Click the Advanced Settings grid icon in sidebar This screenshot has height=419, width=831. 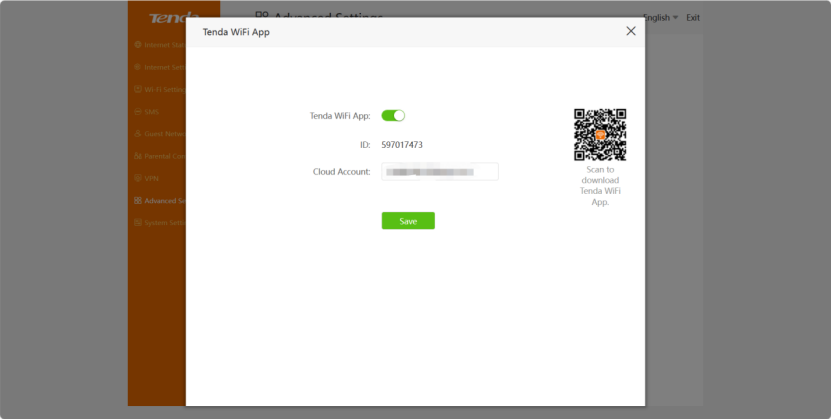[x=137, y=200]
